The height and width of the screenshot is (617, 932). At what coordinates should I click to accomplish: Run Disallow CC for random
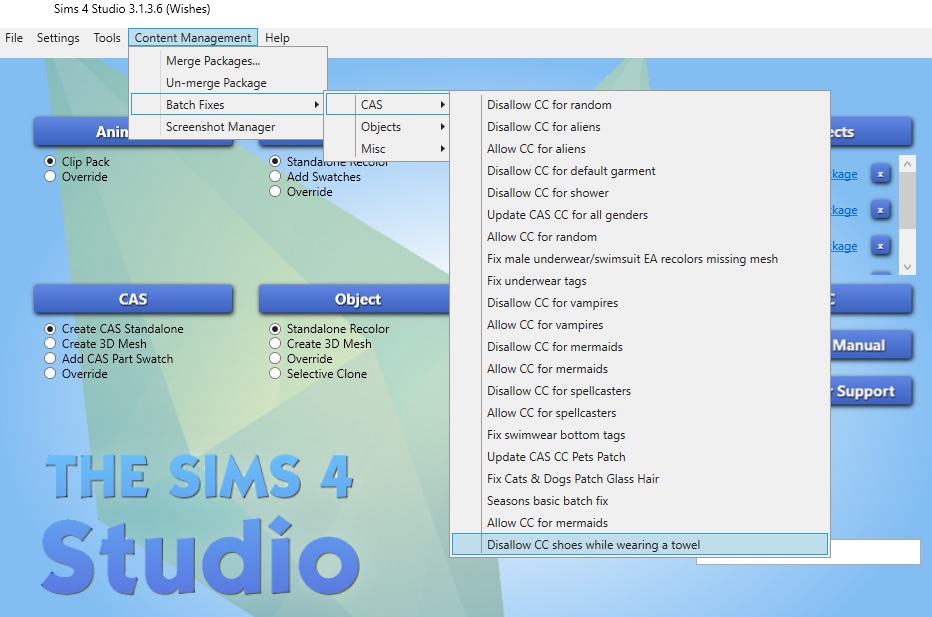(x=640, y=105)
